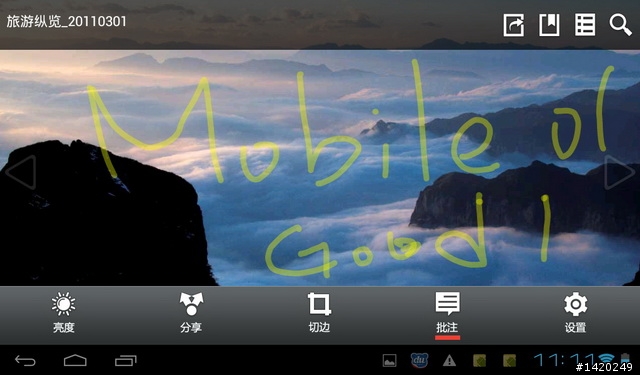Open the bookmark icon in top bar
The height and width of the screenshot is (375, 640).
pos(549,25)
